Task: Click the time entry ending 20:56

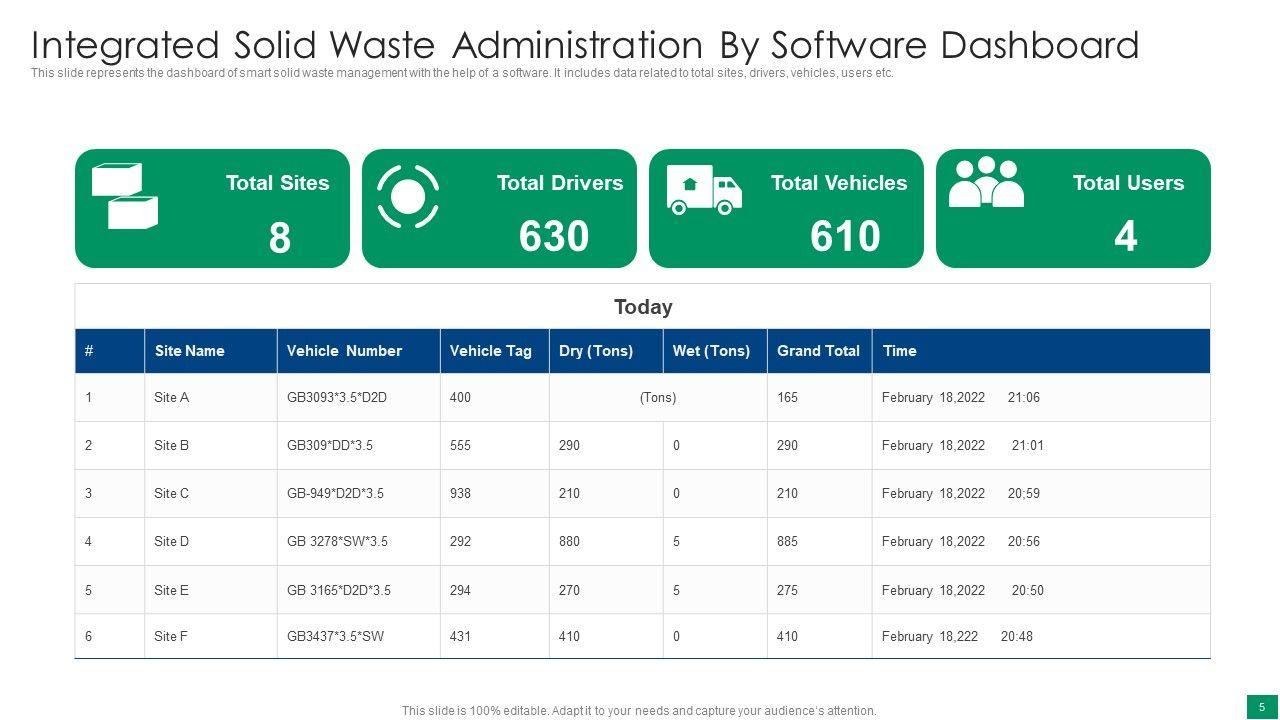Action: pos(961,542)
